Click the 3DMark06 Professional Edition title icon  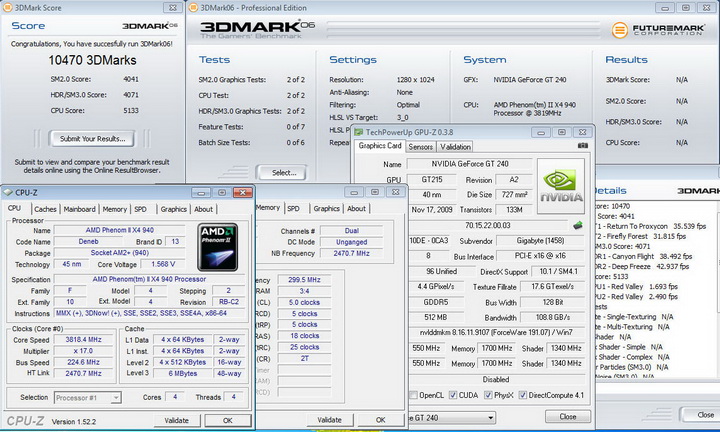[x=193, y=8]
